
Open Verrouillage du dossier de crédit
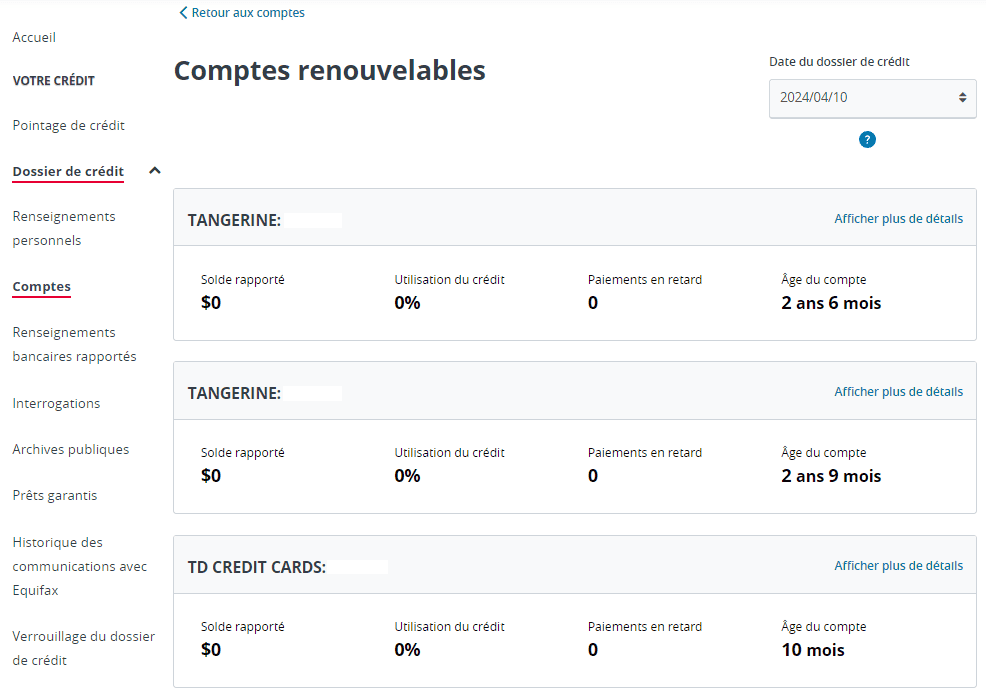pyautogui.click(x=83, y=648)
